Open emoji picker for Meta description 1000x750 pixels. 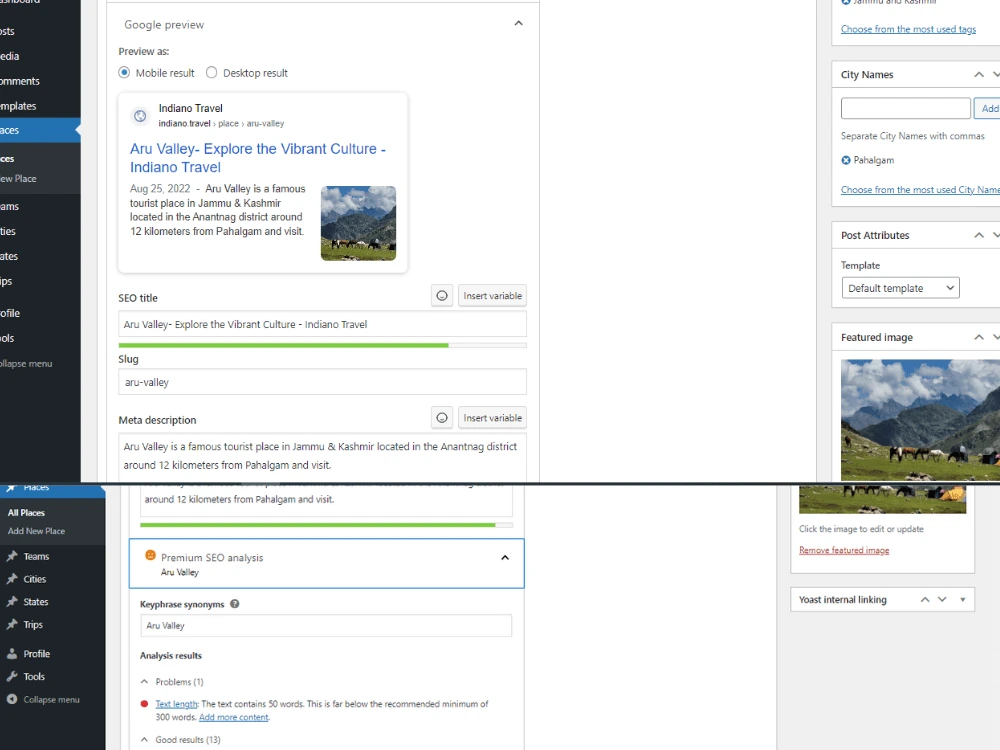click(x=442, y=418)
